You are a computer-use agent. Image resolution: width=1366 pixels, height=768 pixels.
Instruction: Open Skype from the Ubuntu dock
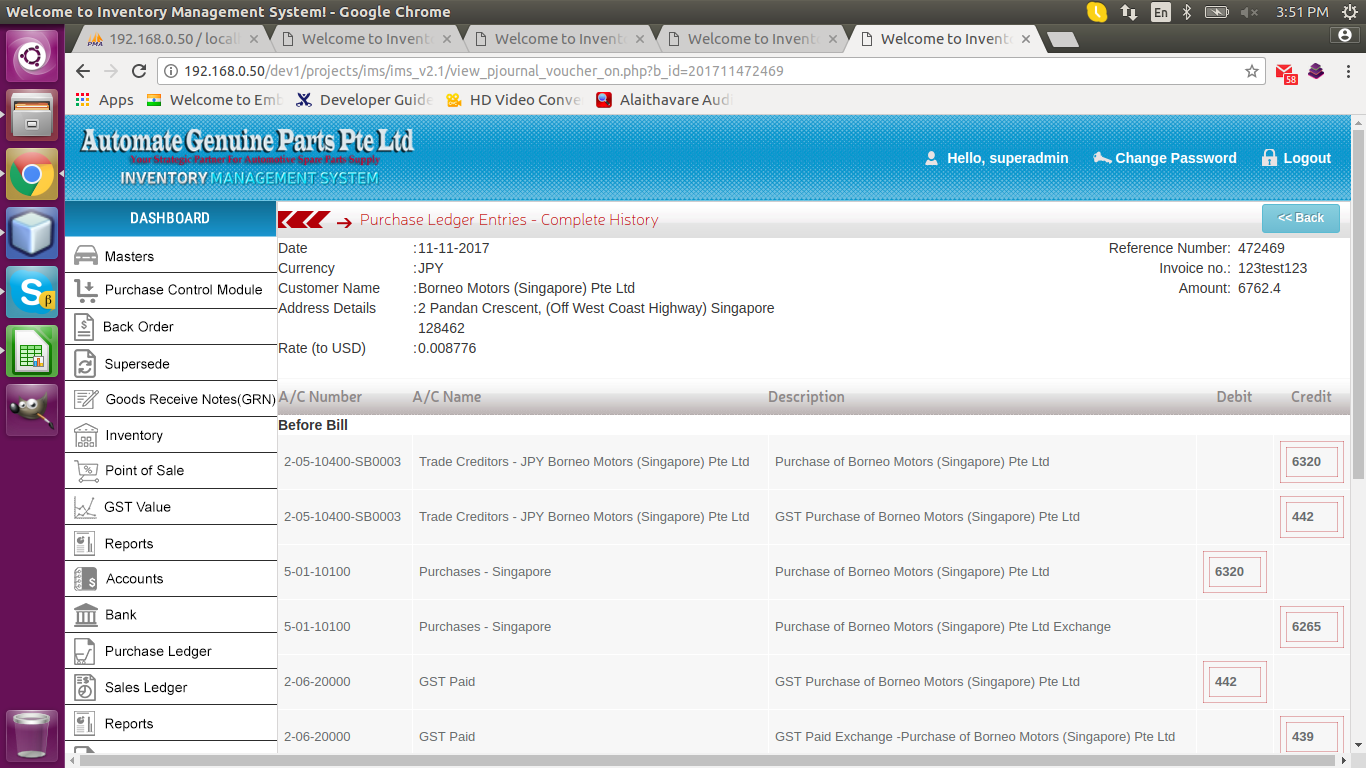tap(32, 292)
